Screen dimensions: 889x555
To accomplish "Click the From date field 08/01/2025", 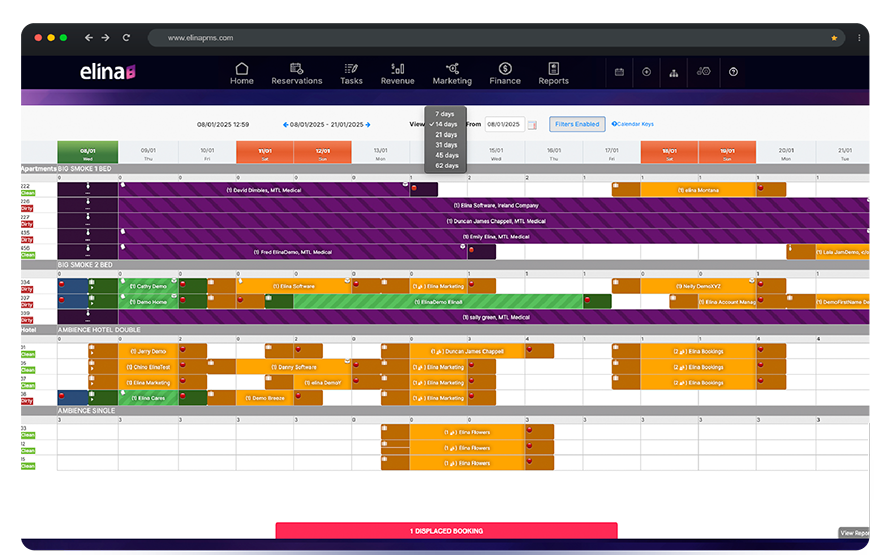I will click(504, 124).
